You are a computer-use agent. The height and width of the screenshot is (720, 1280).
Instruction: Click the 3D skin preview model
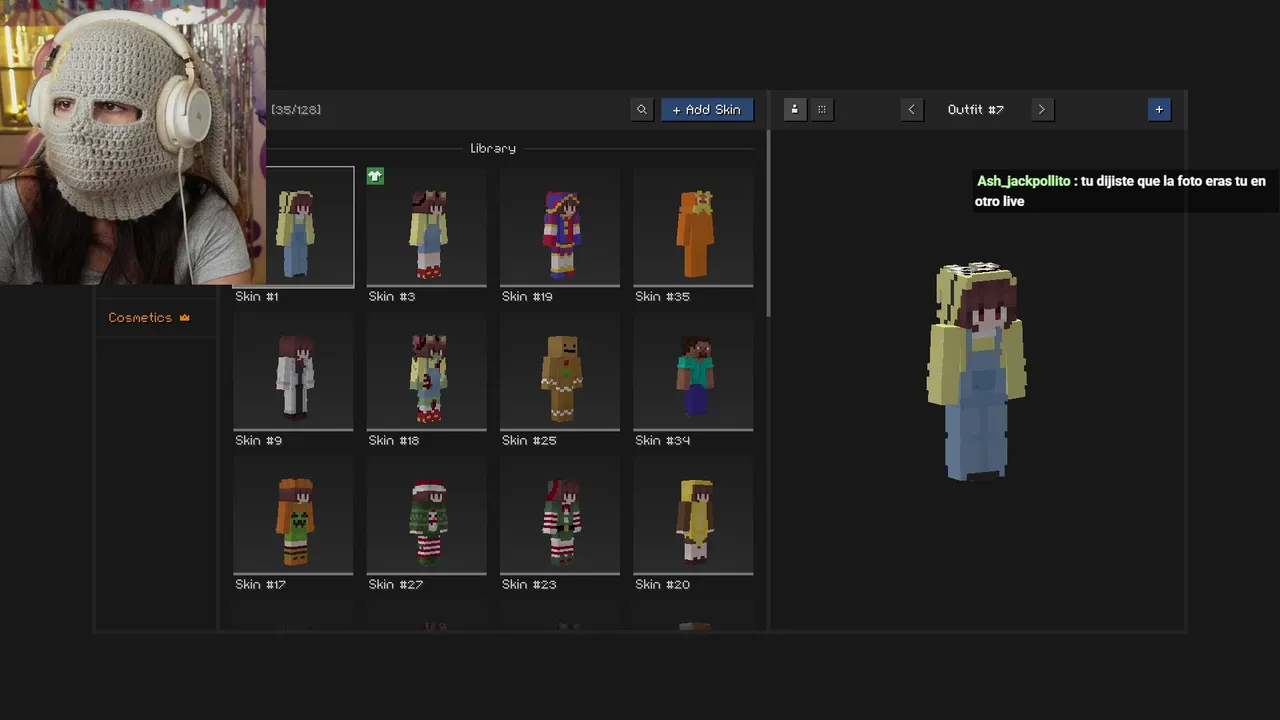[x=977, y=371]
